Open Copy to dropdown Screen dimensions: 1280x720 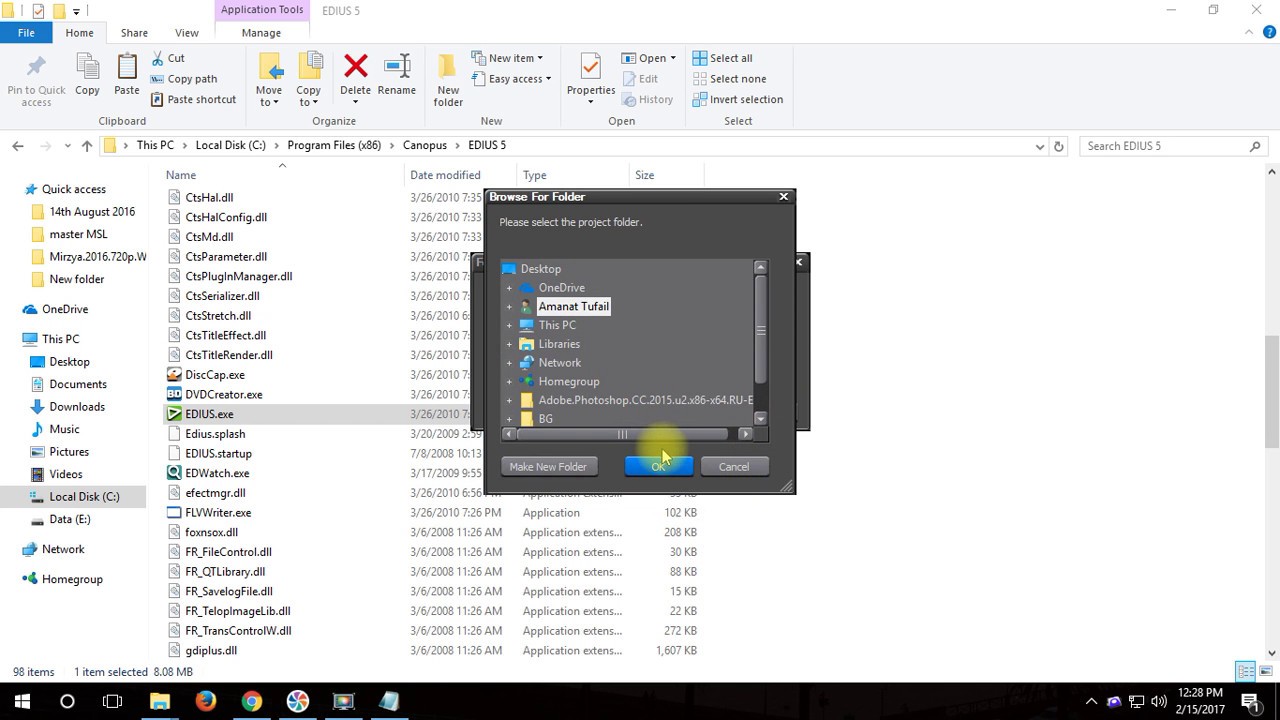pos(309,81)
